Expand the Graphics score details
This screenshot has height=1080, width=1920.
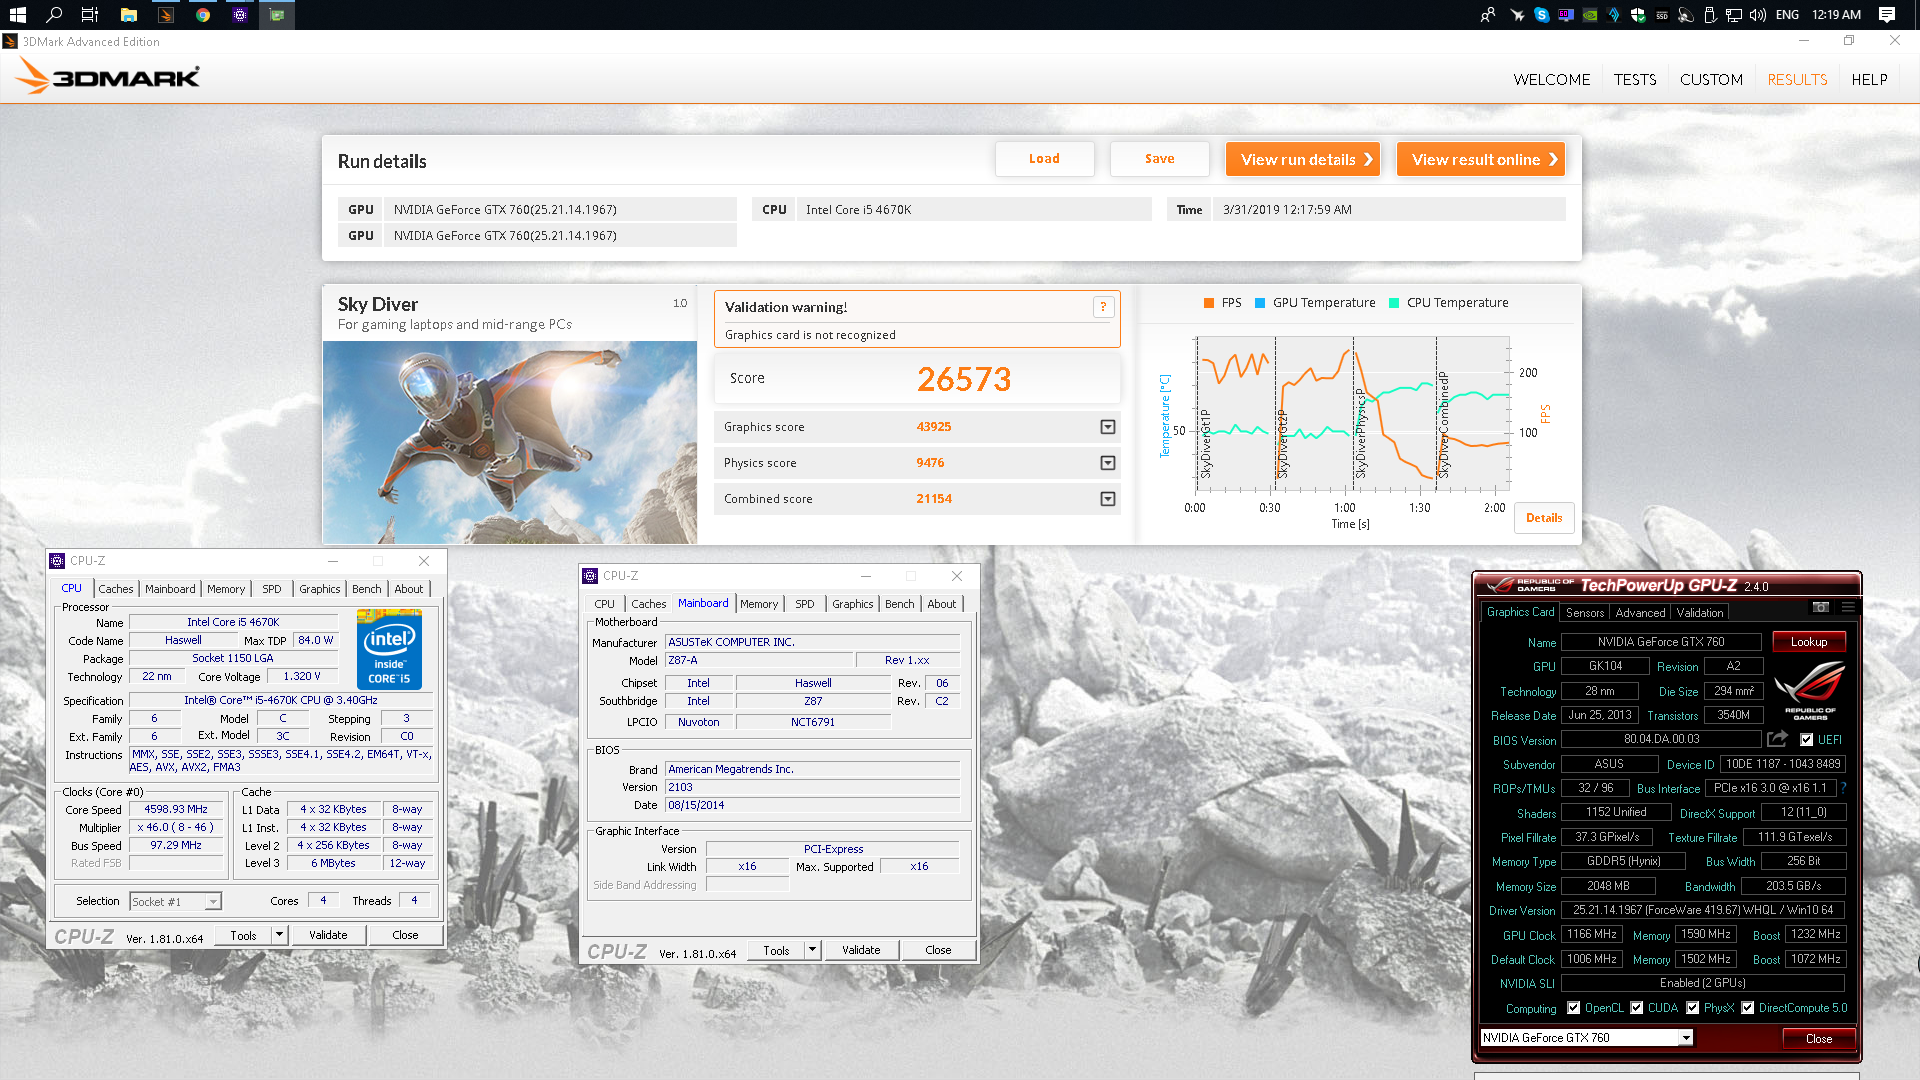1108,427
